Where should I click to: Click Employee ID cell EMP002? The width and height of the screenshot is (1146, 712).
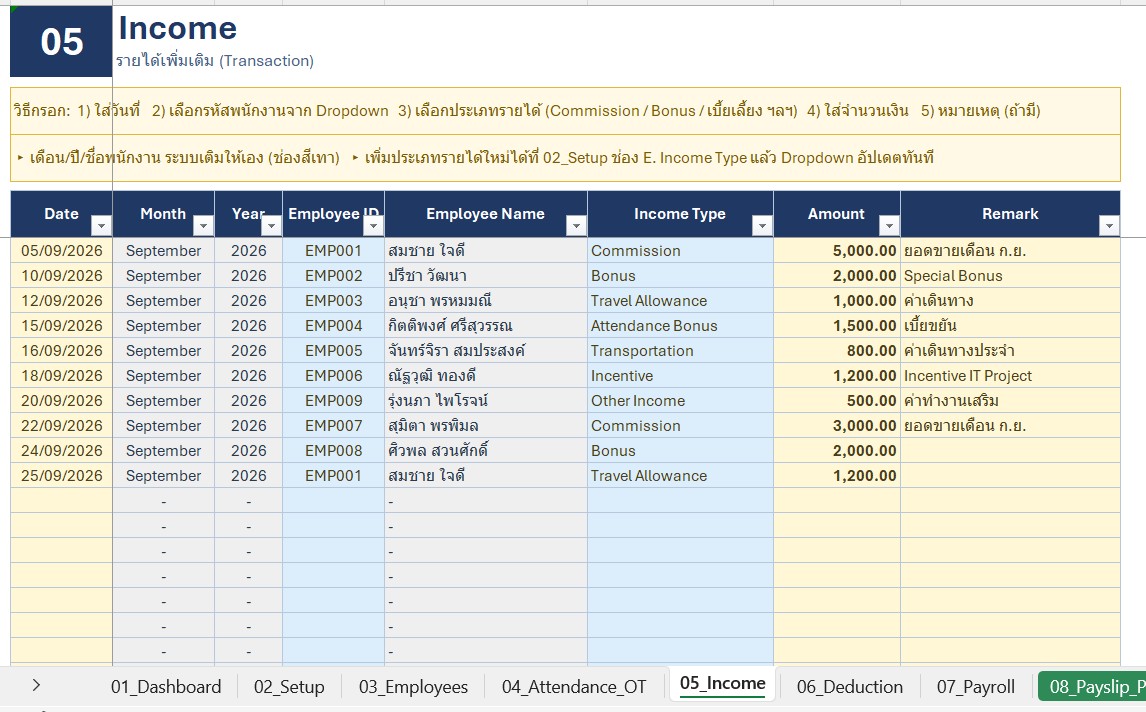(x=333, y=276)
